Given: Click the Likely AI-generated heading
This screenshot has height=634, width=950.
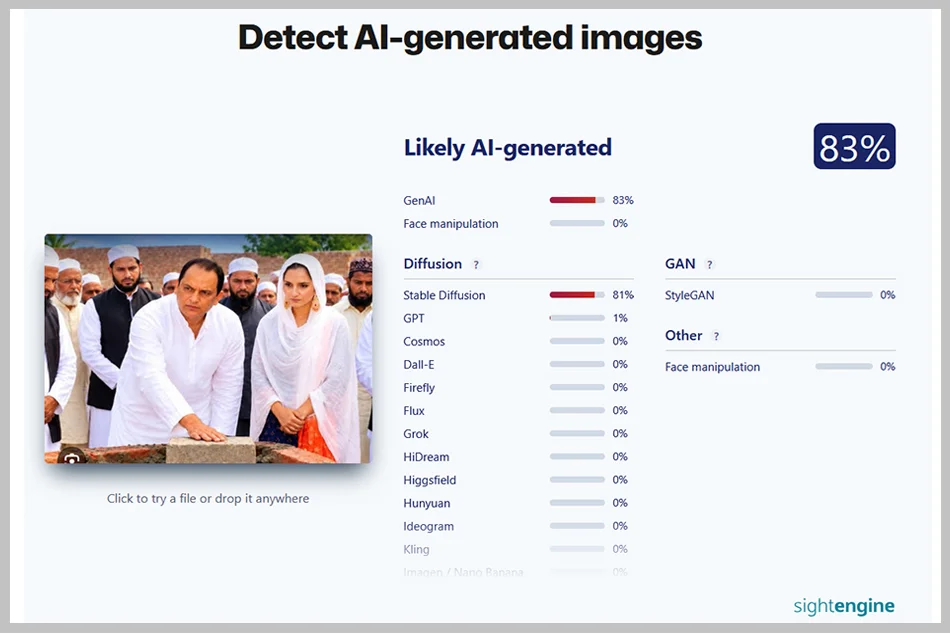Looking at the screenshot, I should point(508,147).
